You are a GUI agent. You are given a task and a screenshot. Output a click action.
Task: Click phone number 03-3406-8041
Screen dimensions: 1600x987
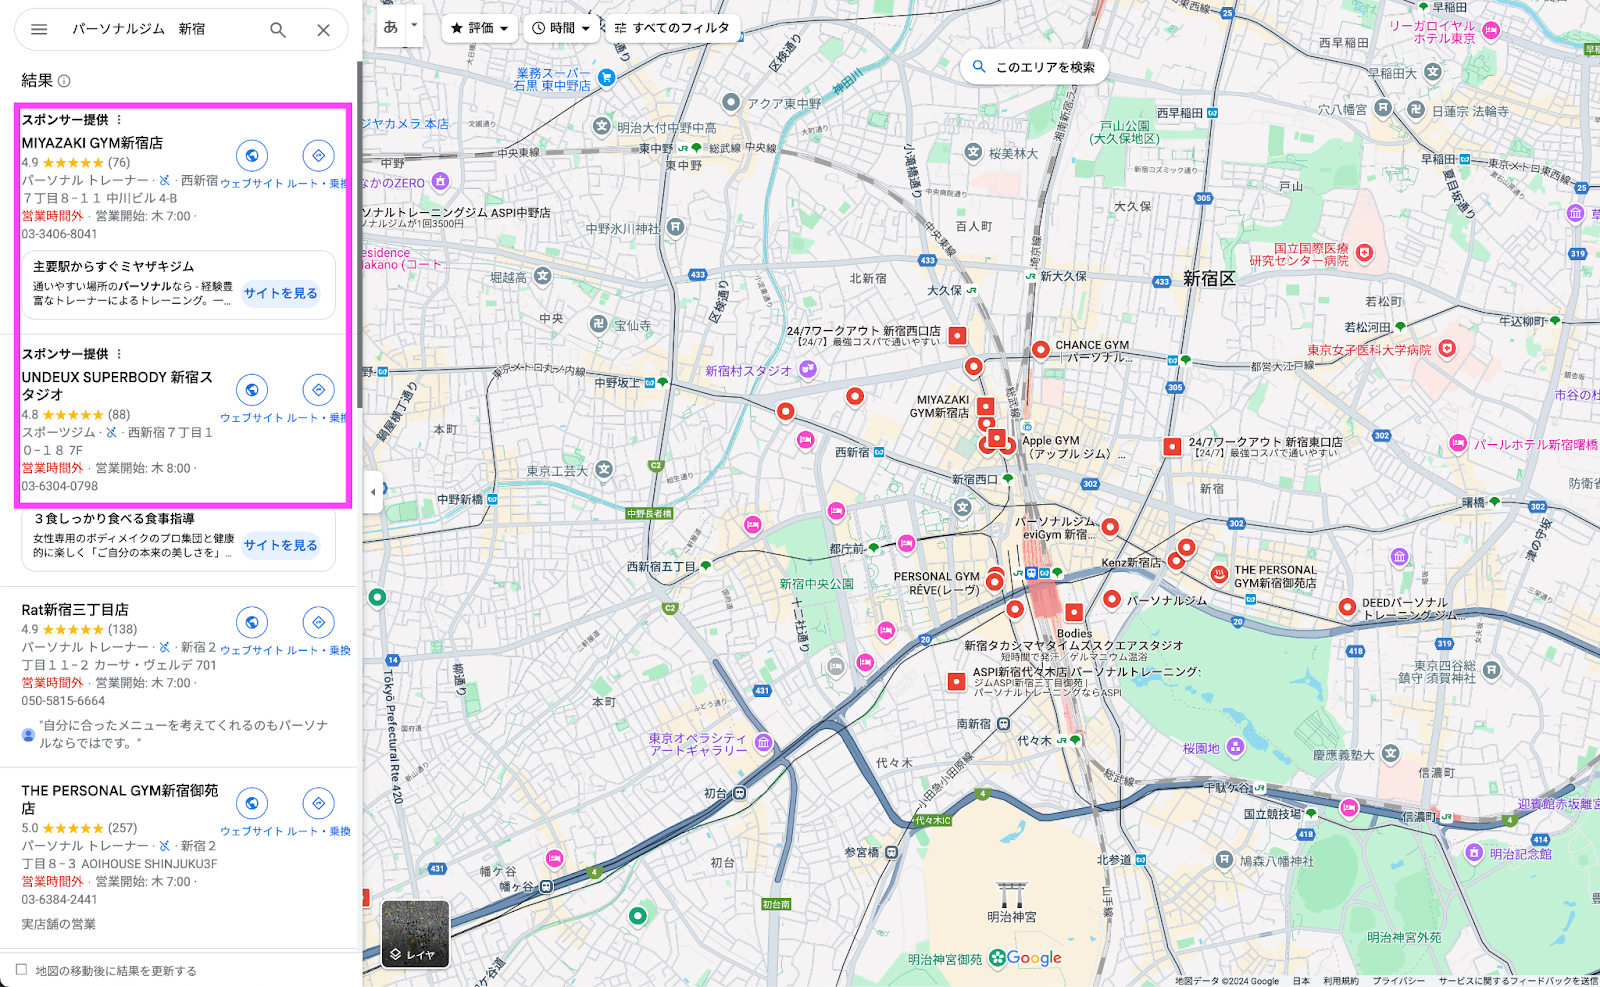click(60, 234)
